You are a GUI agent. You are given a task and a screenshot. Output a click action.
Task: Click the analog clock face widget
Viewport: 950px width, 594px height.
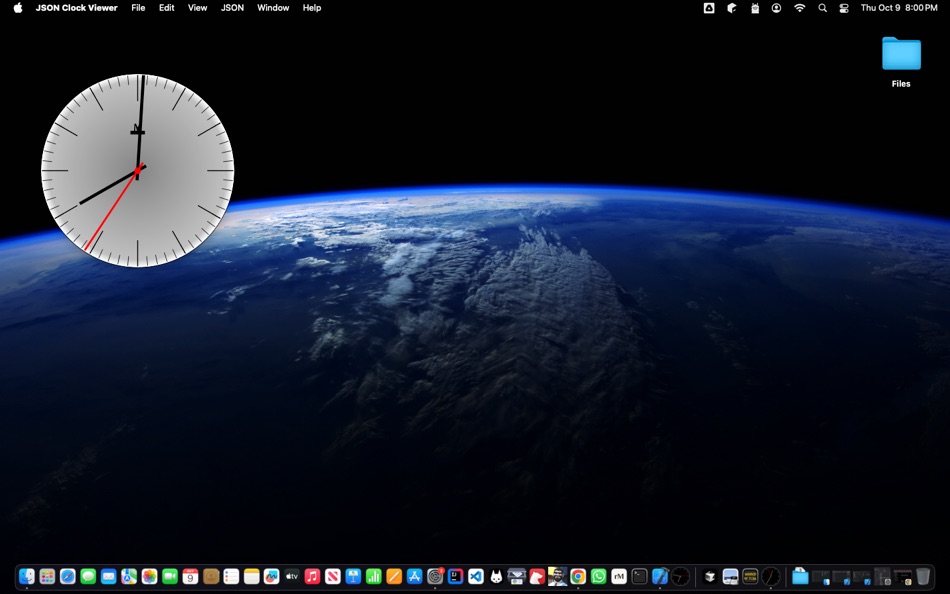tap(137, 170)
